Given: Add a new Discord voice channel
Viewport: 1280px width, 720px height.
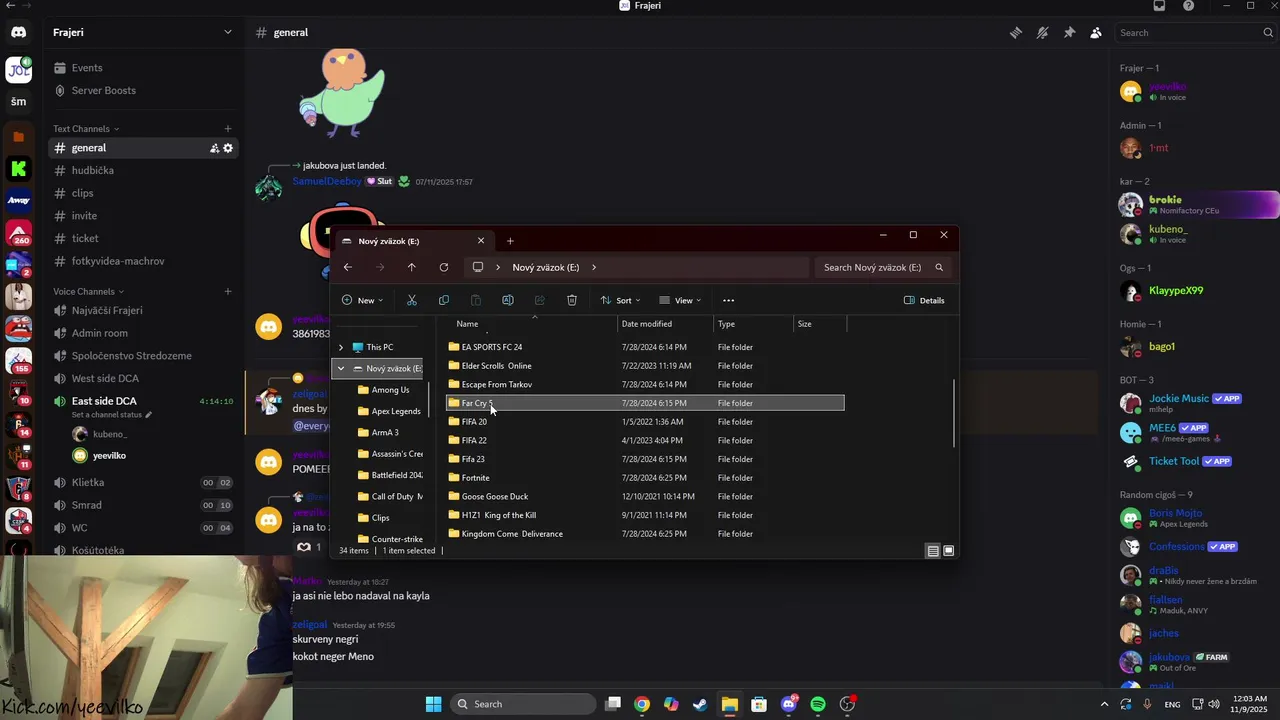Looking at the screenshot, I should [228, 291].
